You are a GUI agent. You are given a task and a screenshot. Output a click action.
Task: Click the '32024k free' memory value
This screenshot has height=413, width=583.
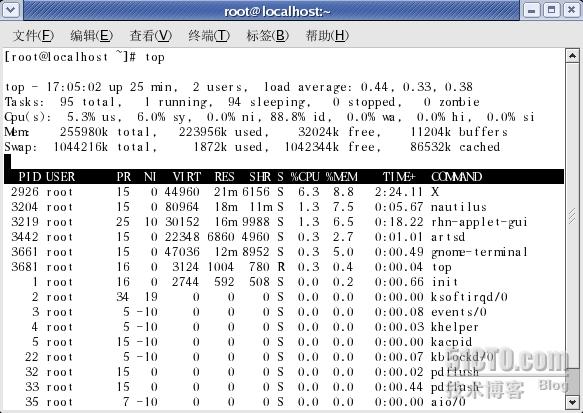coord(339,132)
